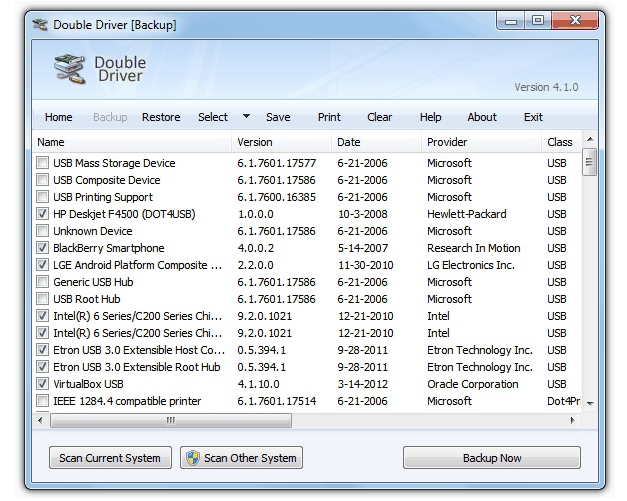Open the About menu item
The image size is (627, 501).
(x=482, y=117)
